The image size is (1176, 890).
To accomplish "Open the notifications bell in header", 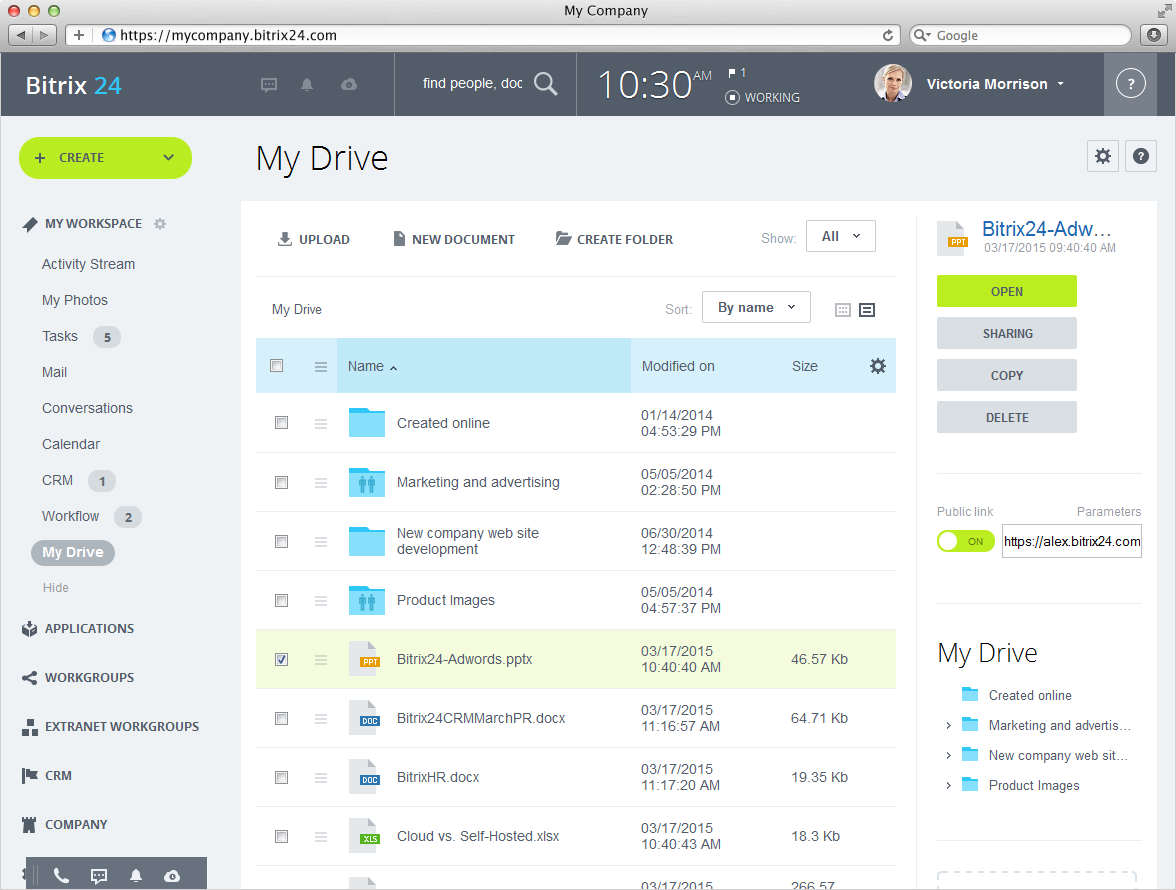I will pyautogui.click(x=307, y=85).
